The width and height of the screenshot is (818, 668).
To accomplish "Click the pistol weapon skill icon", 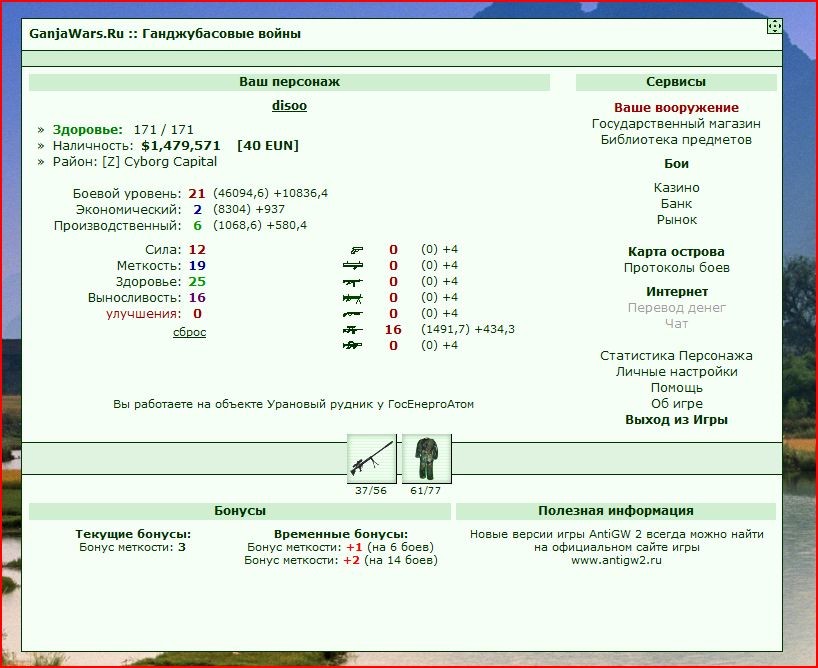I will coord(357,250).
